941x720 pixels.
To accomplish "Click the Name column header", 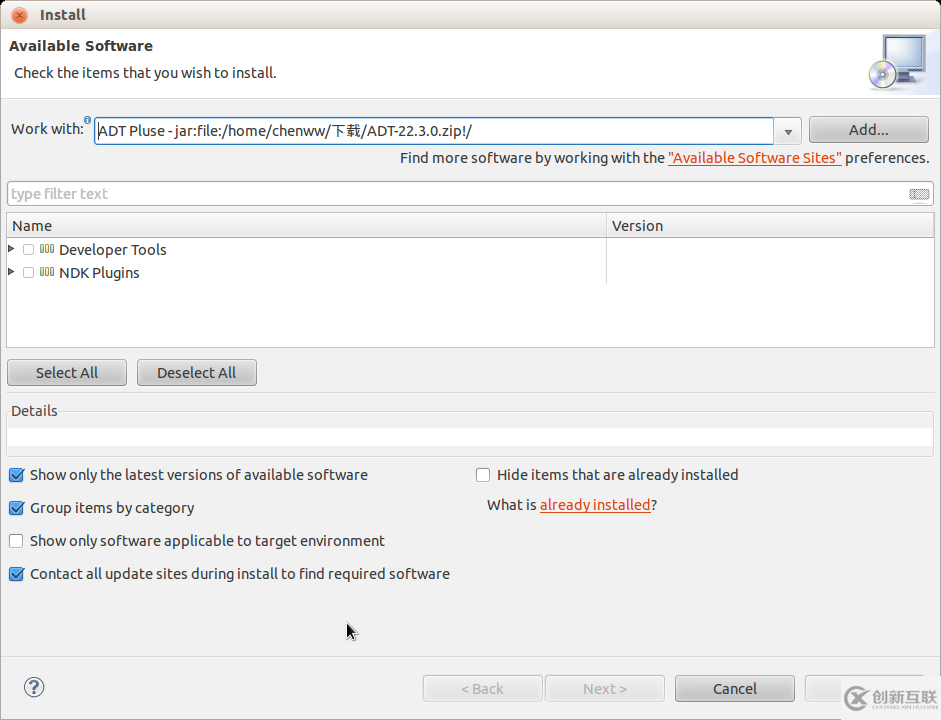I will [x=306, y=226].
